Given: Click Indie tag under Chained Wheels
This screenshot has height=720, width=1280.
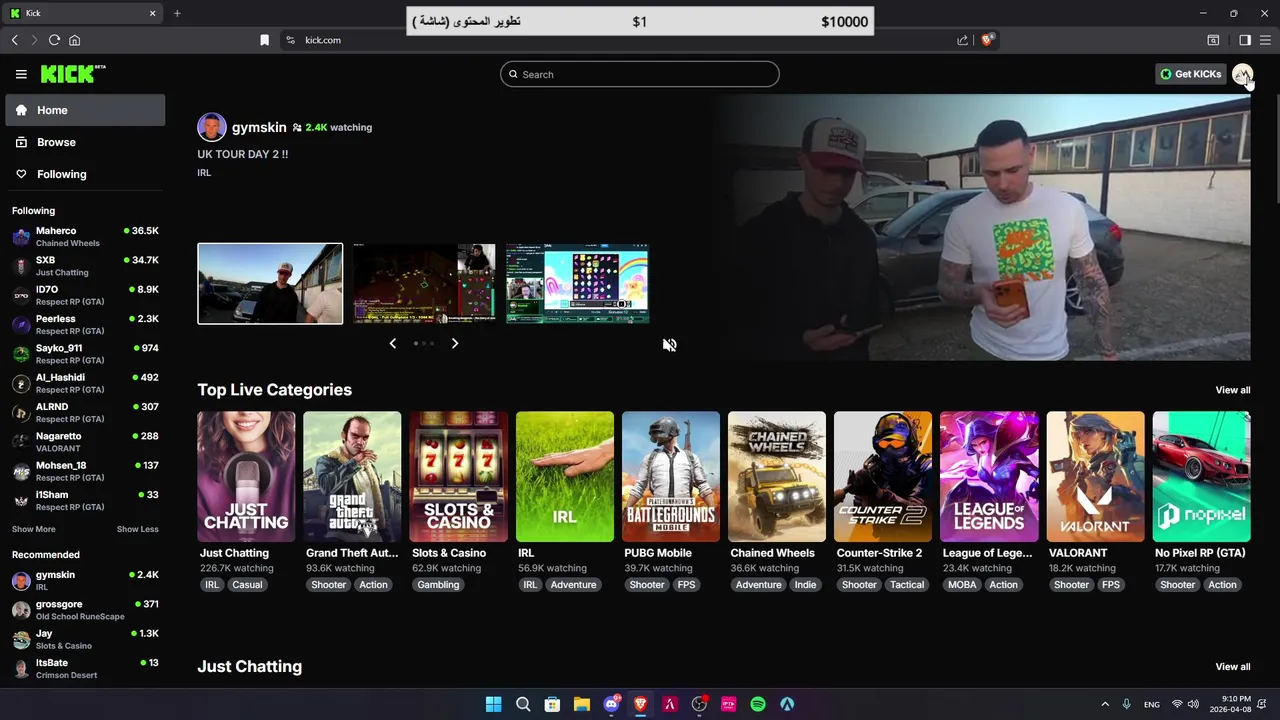Looking at the screenshot, I should coord(805,585).
